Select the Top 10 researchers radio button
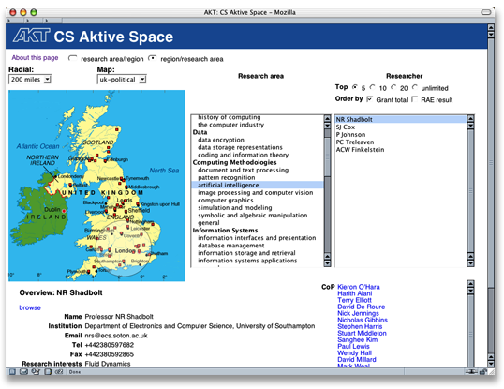Screen dimensions: 504x389 pos(372,88)
